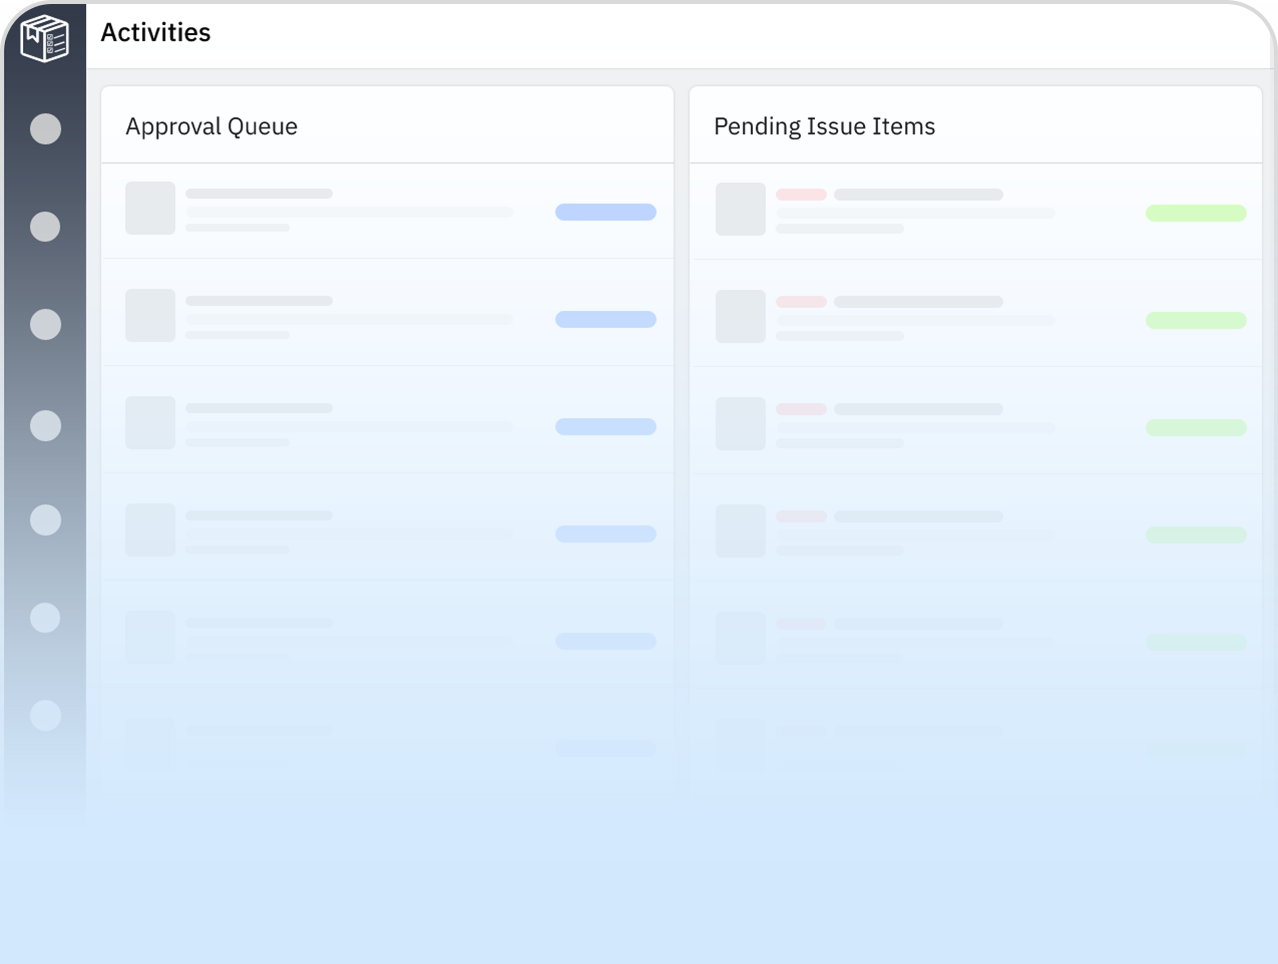
Task: Select the first circular sidebar icon
Action: [45, 129]
